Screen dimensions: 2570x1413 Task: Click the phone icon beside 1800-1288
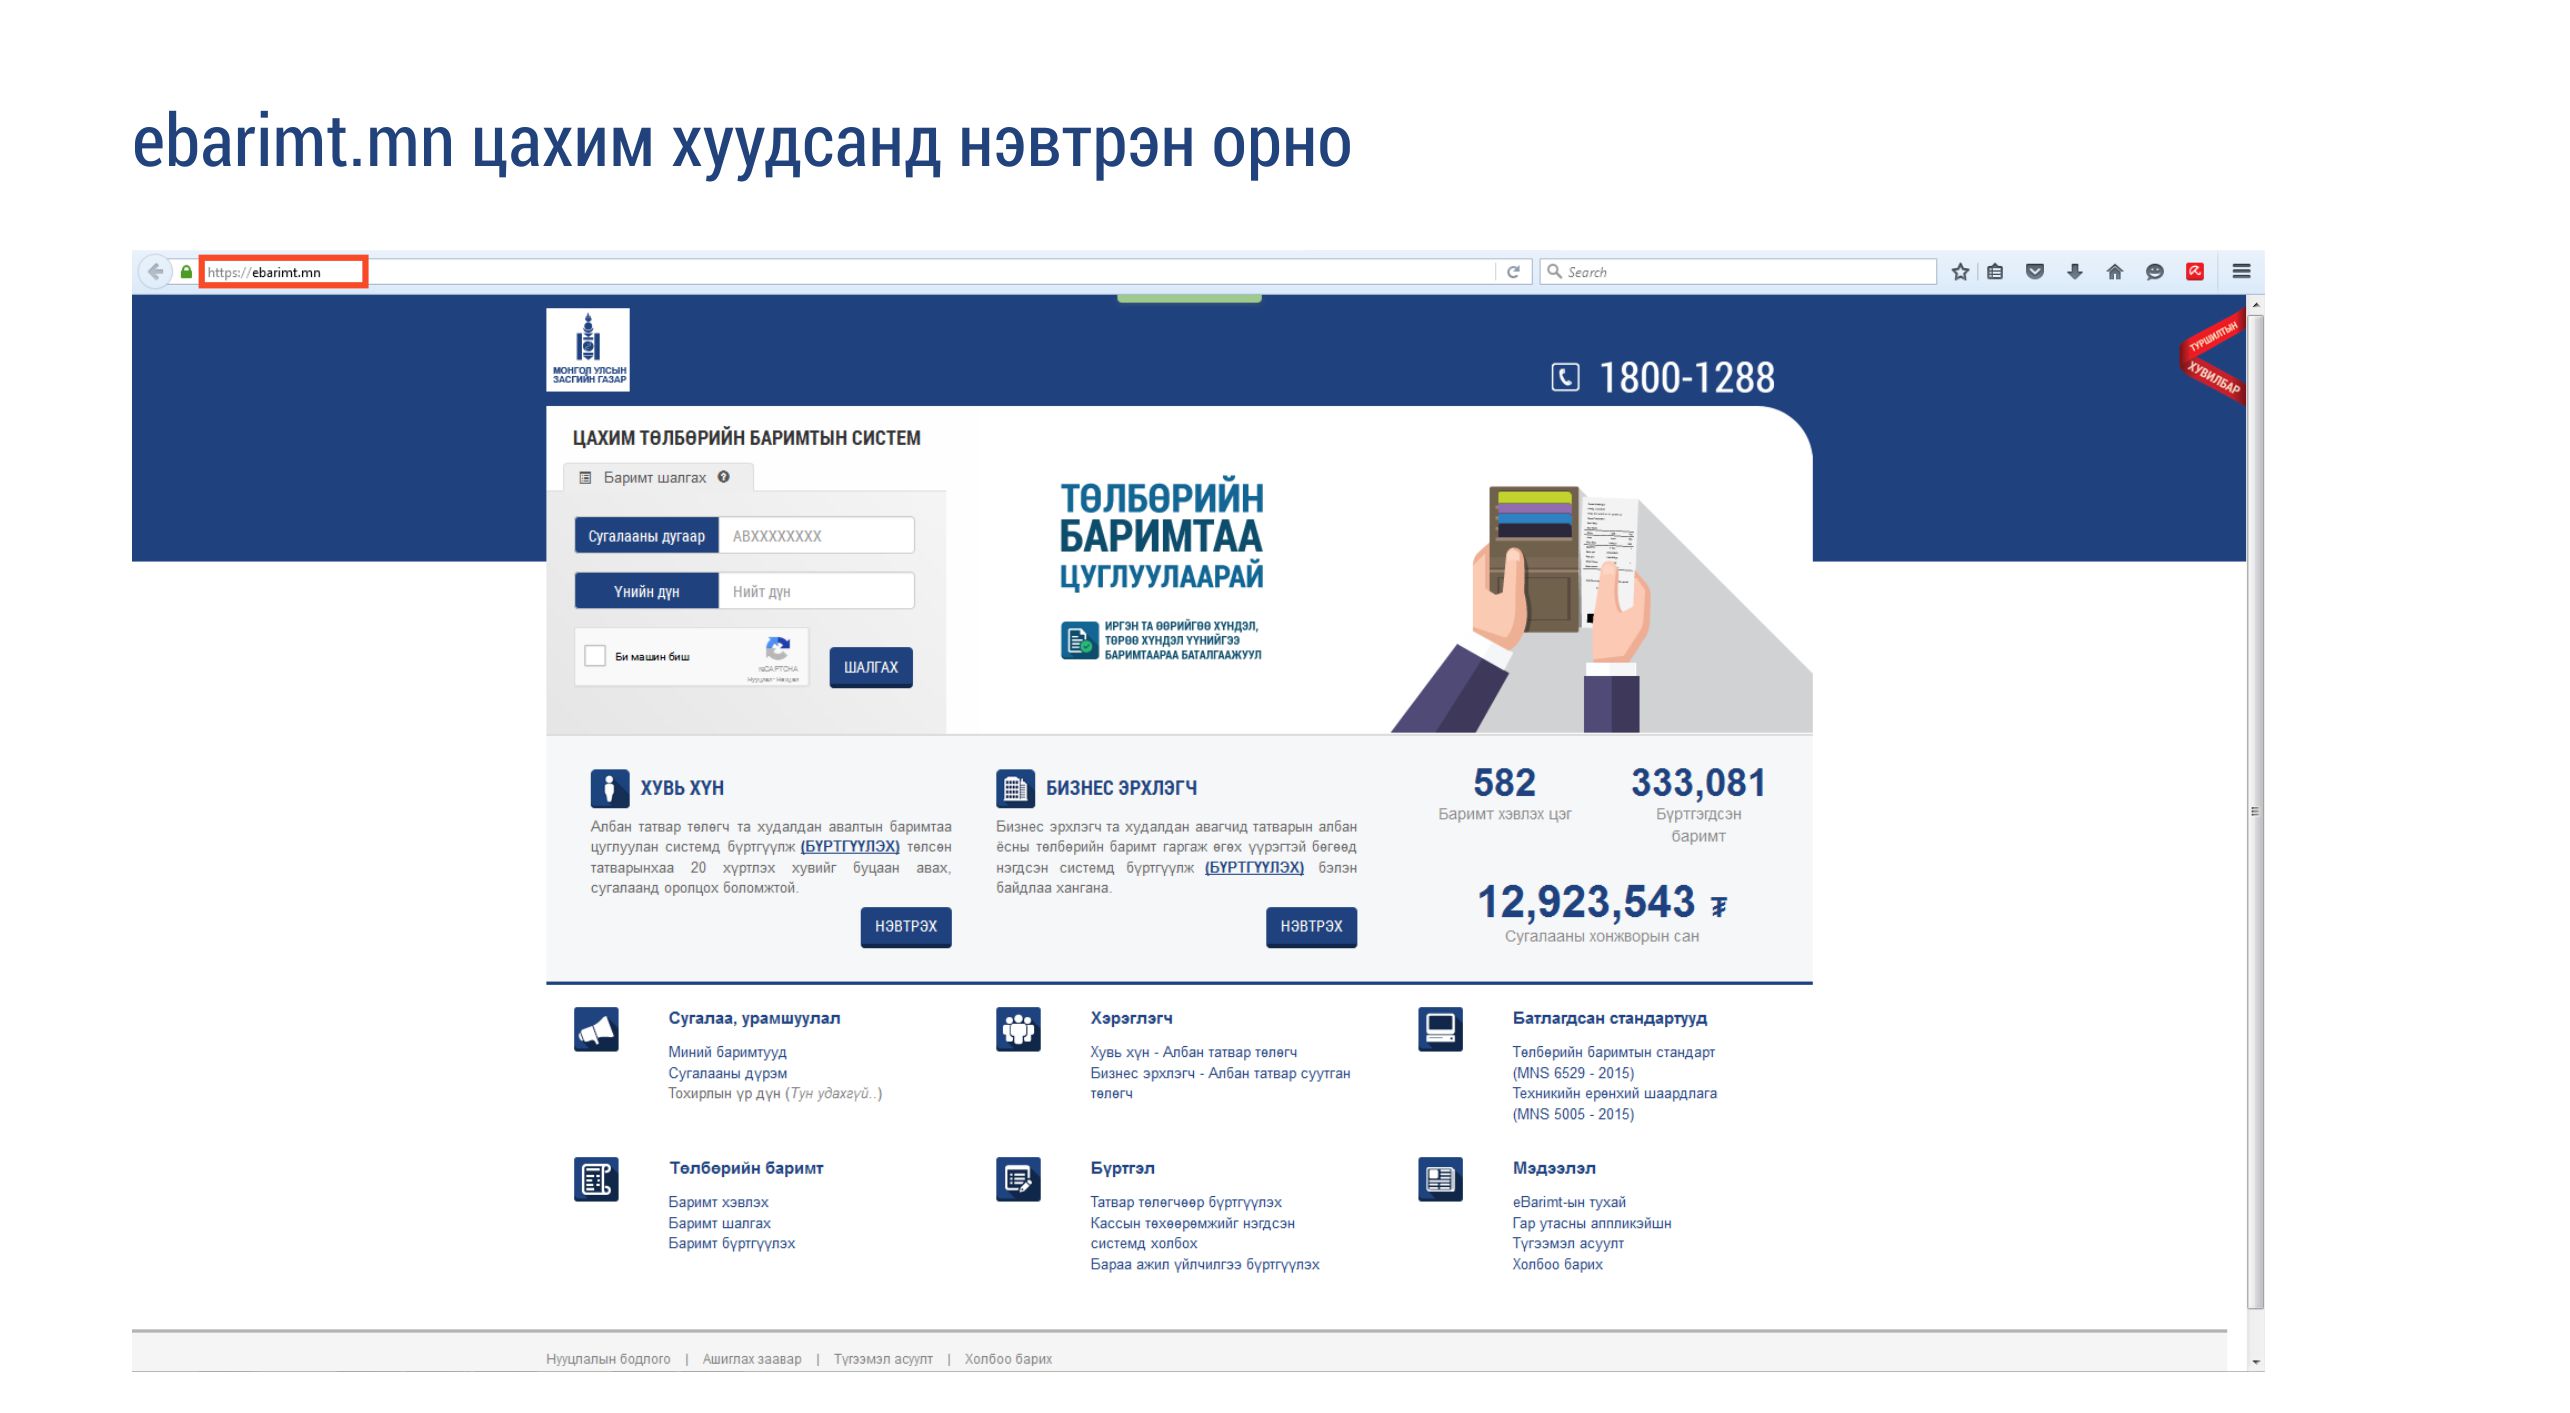[1565, 377]
